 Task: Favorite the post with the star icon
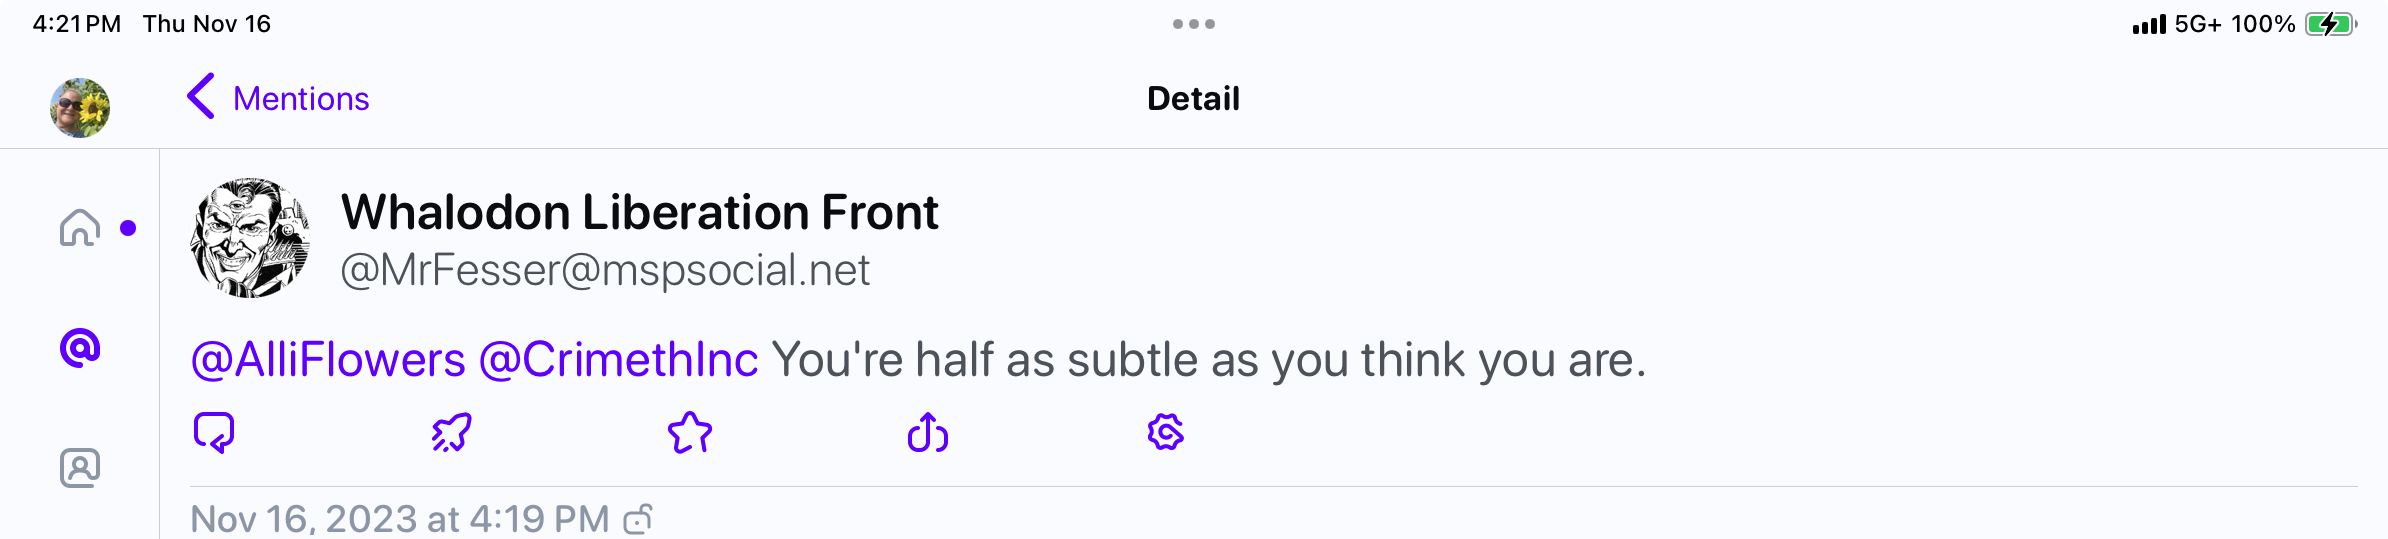pyautogui.click(x=690, y=433)
